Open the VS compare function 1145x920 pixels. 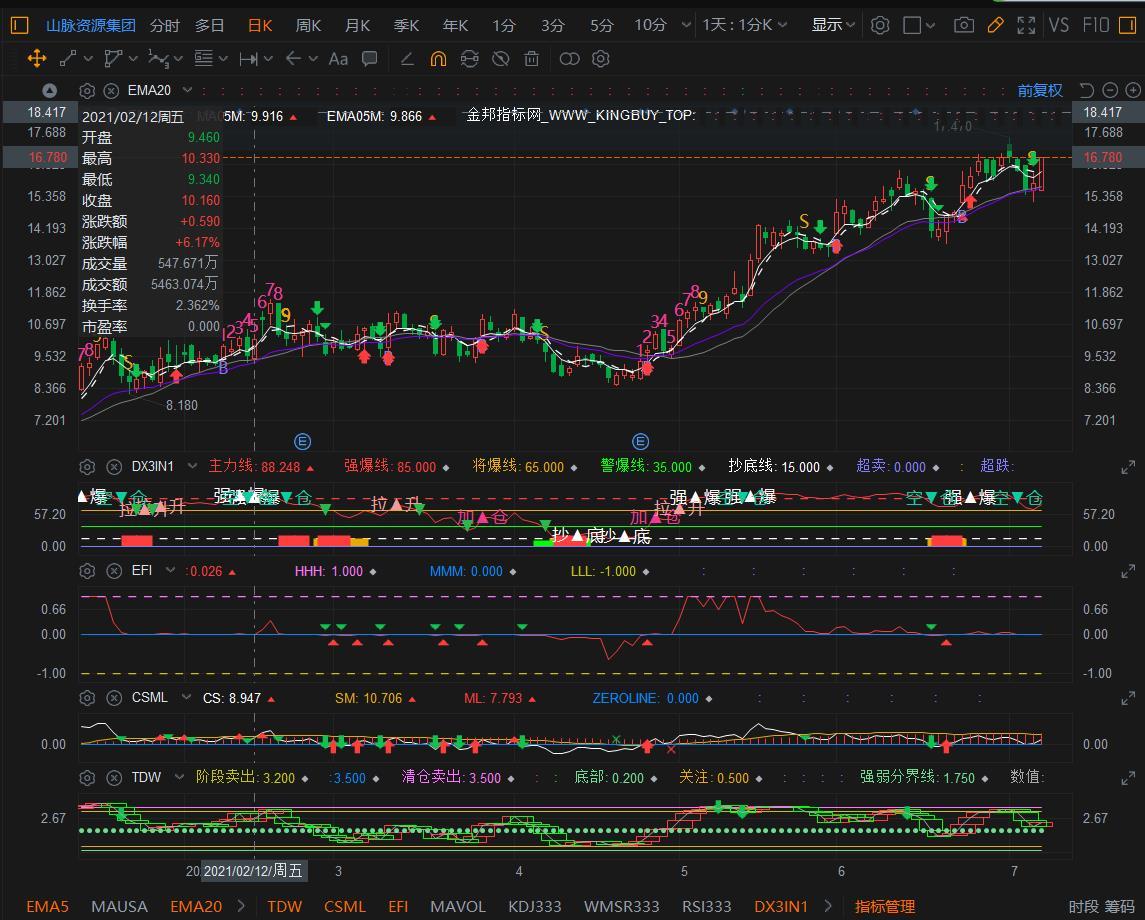[x=1059, y=26]
